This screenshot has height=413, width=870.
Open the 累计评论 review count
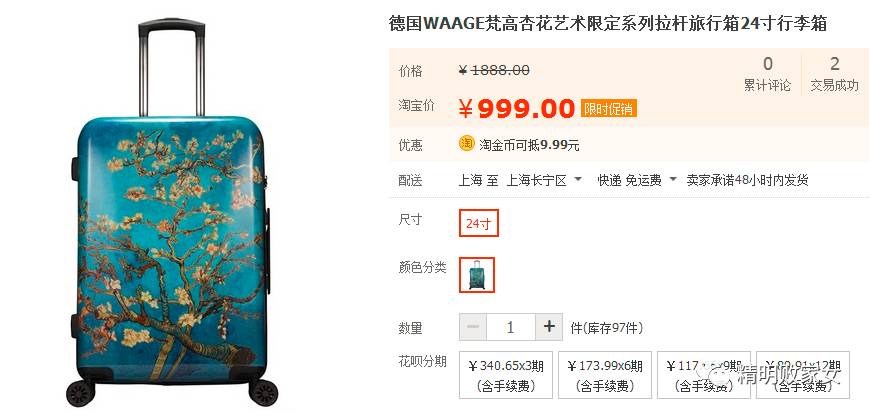pyautogui.click(x=767, y=74)
